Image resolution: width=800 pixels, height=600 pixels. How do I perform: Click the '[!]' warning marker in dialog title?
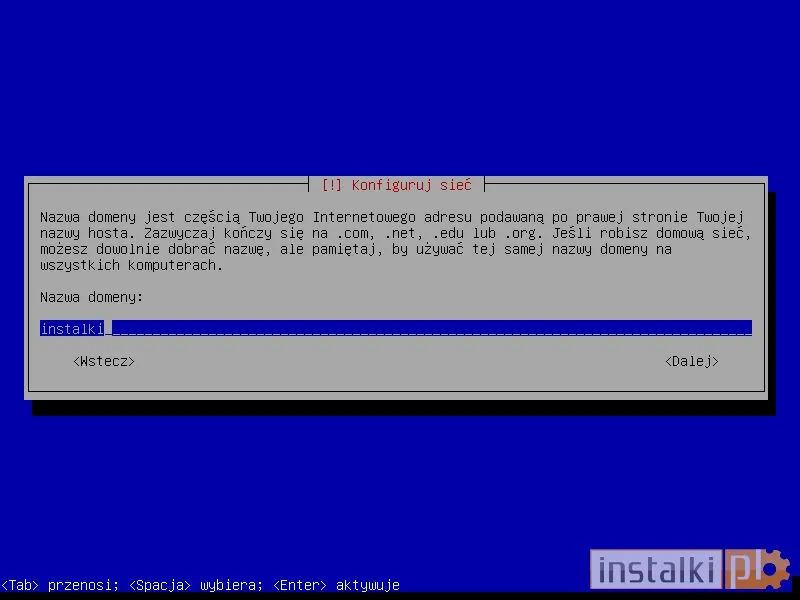(x=331, y=185)
